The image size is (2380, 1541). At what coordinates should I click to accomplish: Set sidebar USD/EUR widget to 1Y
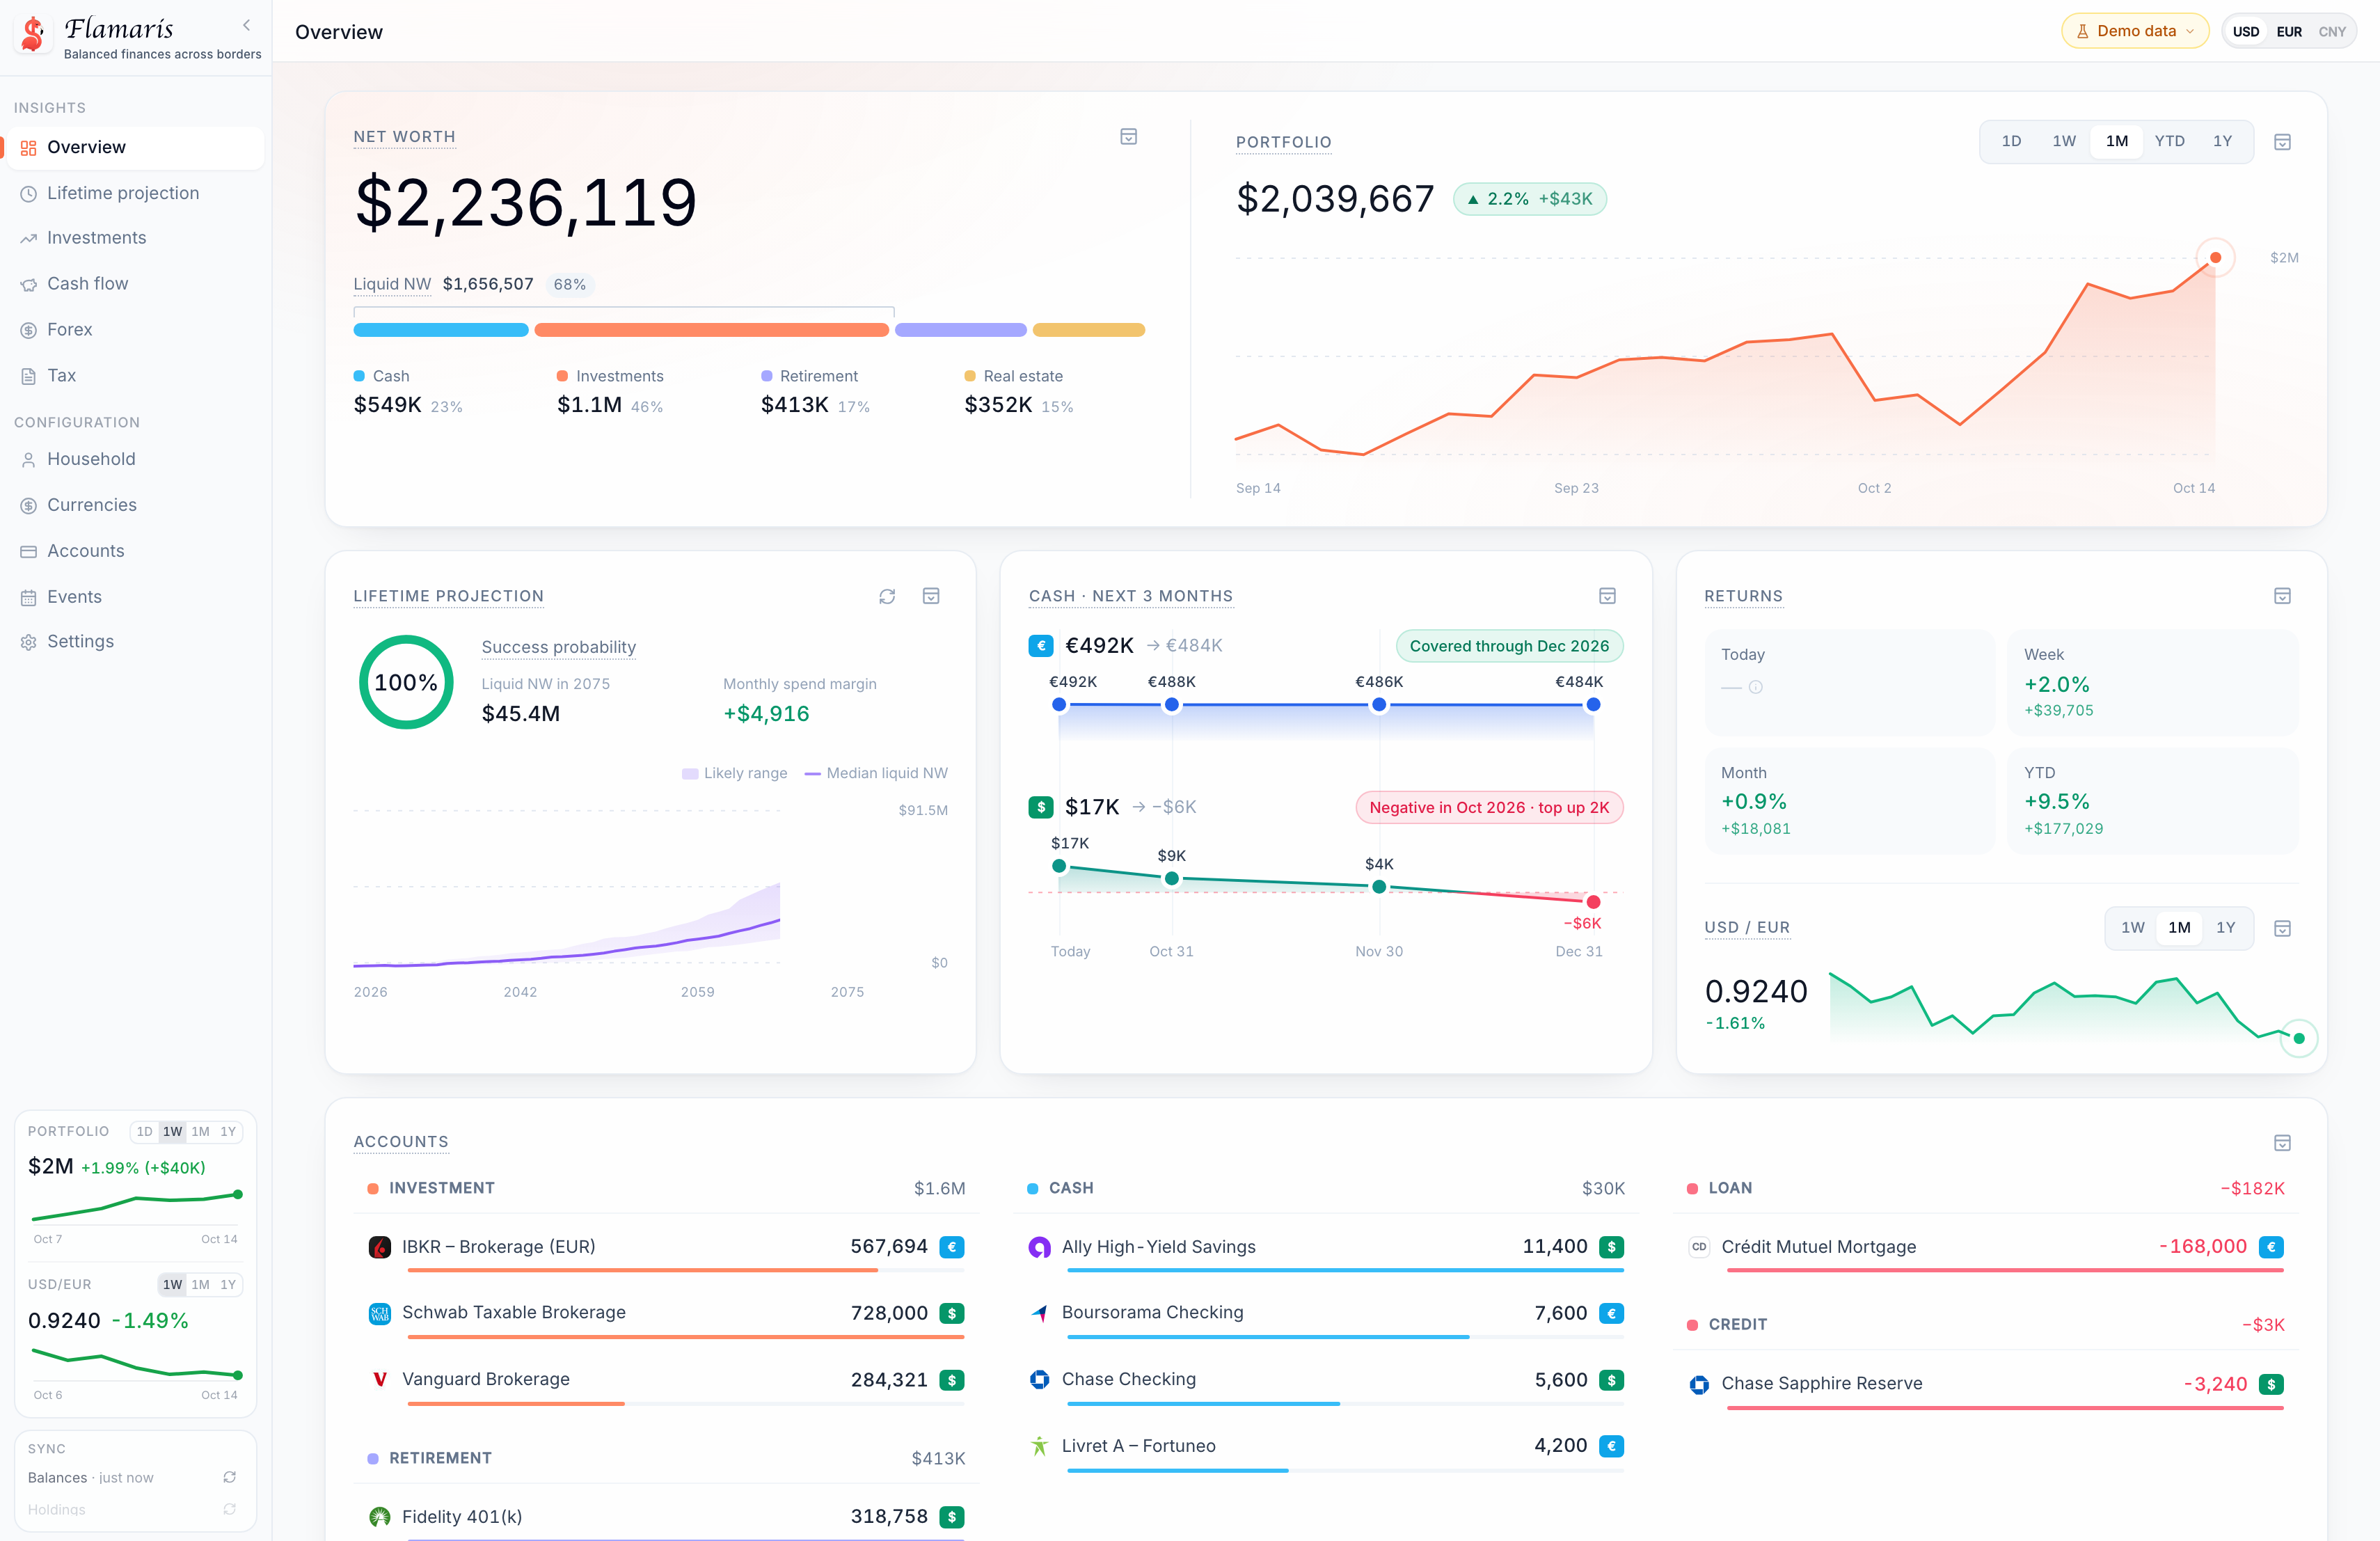[228, 1285]
